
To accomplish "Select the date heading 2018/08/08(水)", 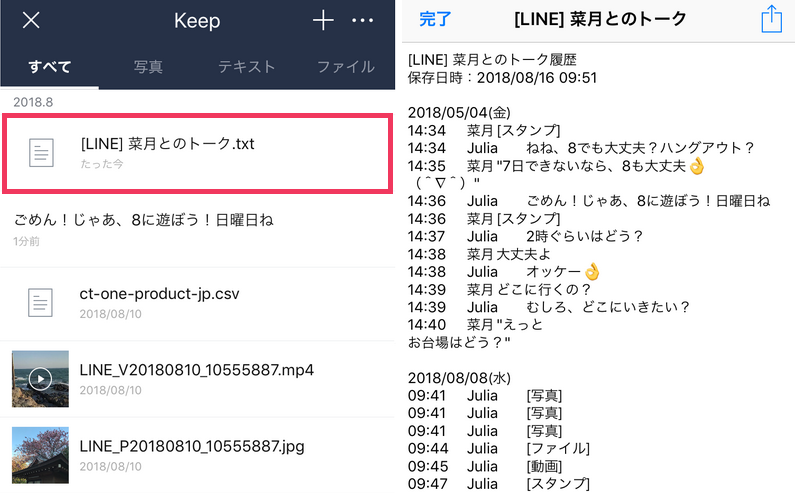I will (x=459, y=378).
